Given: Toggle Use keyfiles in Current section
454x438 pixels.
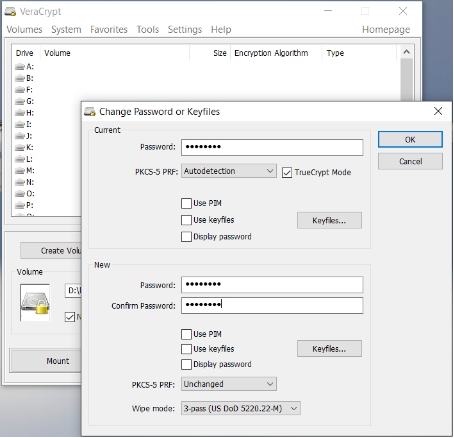Looking at the screenshot, I should (x=186, y=220).
